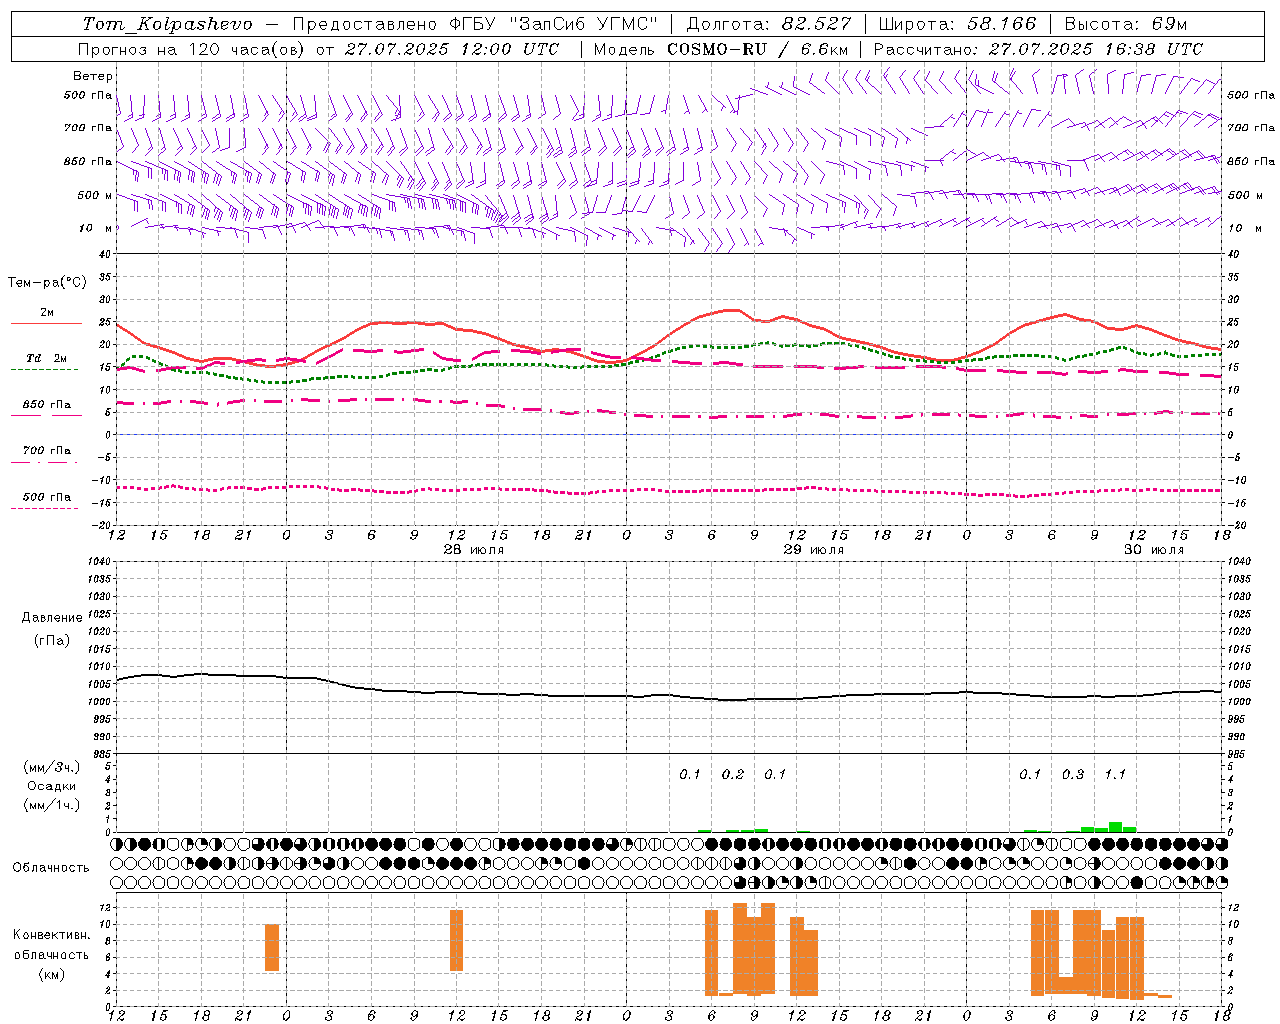The width and height of the screenshot is (1280, 1024).
Task: Click the Облачность cloud cover label
Action: [x=51, y=867]
